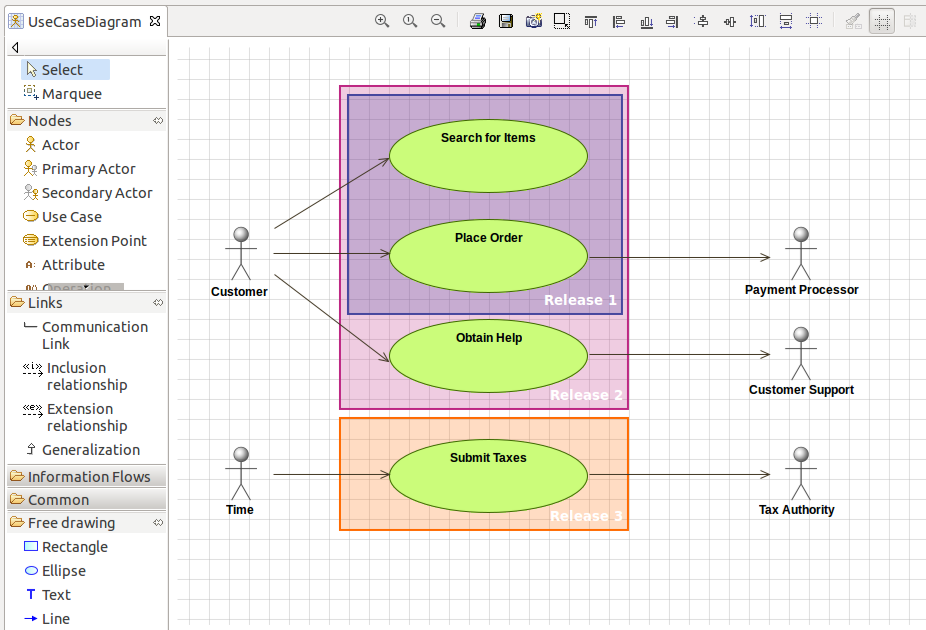Reset zoom to 100% icon
Viewport: 926px width, 630px height.
410,21
